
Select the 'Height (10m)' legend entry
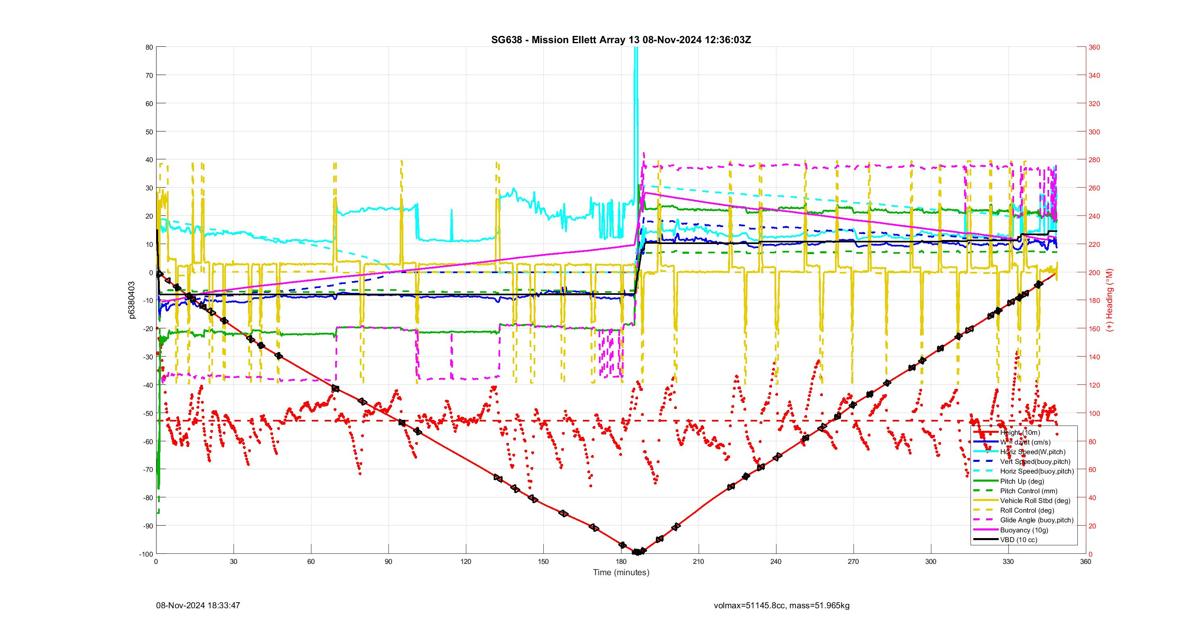pos(1022,432)
